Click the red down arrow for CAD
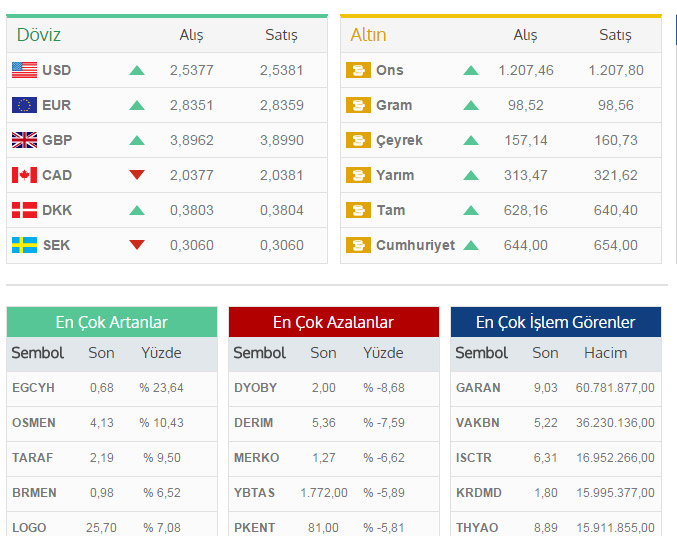This screenshot has width=677, height=536. pyautogui.click(x=137, y=174)
